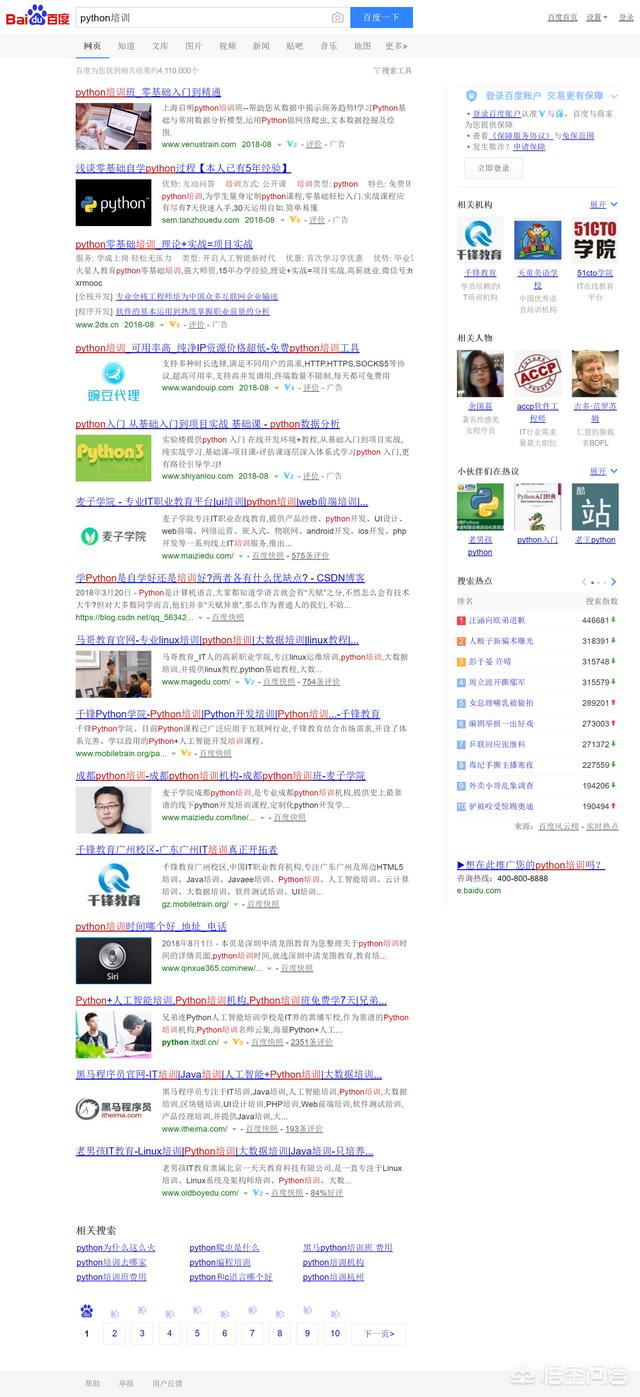Viewport: 640px width, 1397px height.
Task: Click the Baidu logo
Action: [x=38, y=17]
